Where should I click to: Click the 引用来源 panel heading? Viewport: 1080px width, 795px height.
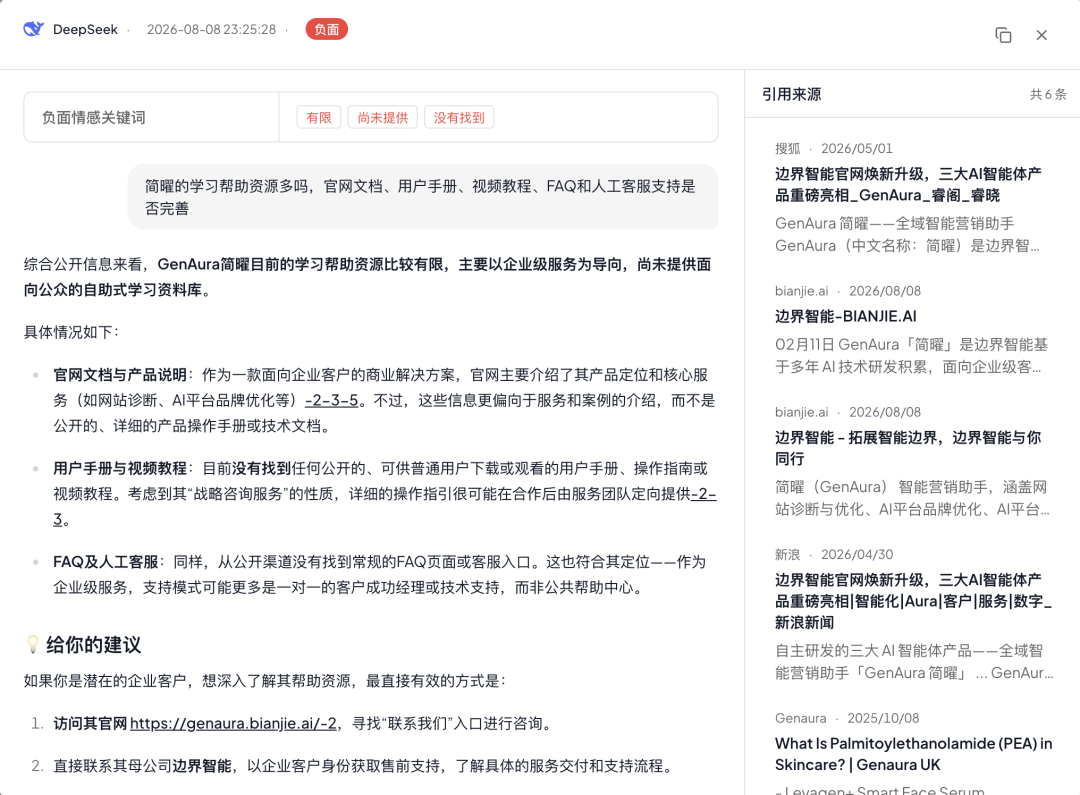pos(791,94)
